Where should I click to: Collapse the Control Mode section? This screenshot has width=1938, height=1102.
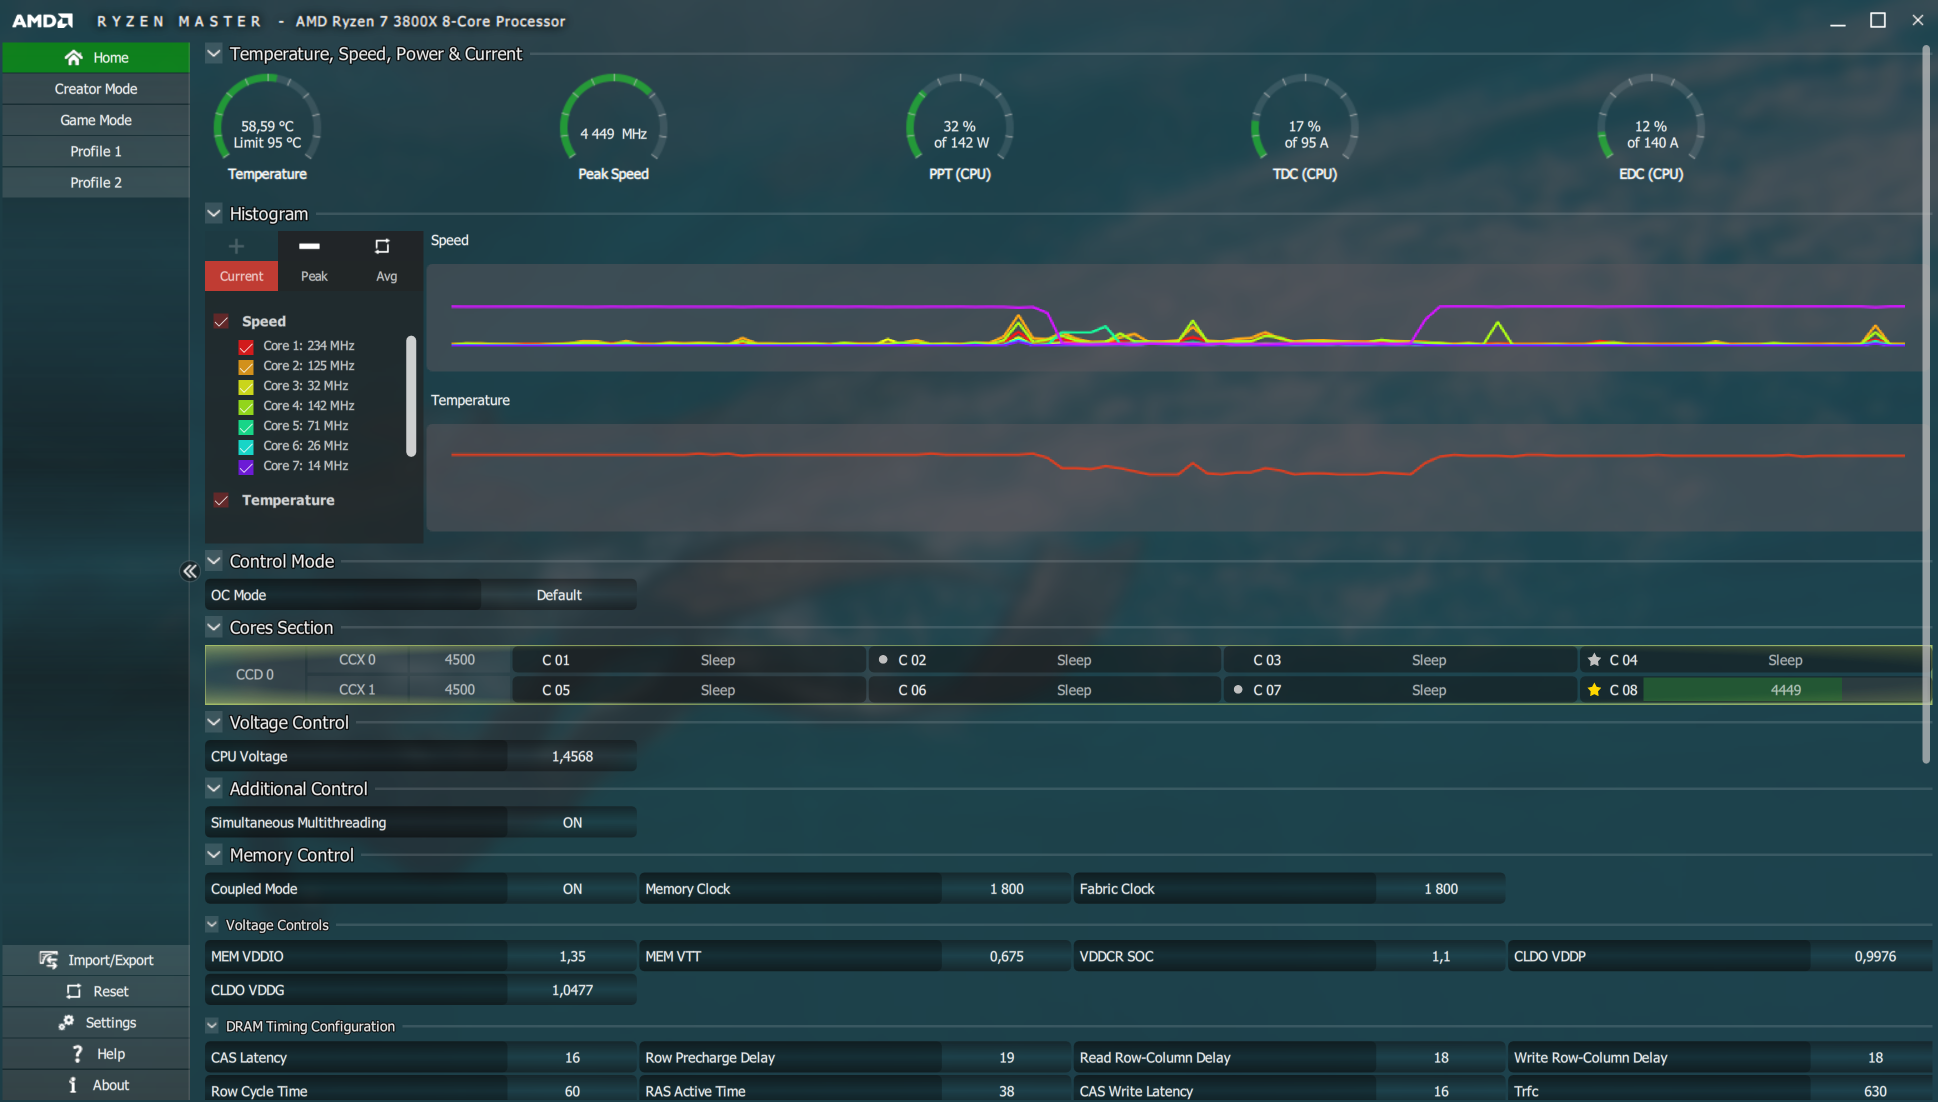coord(214,561)
